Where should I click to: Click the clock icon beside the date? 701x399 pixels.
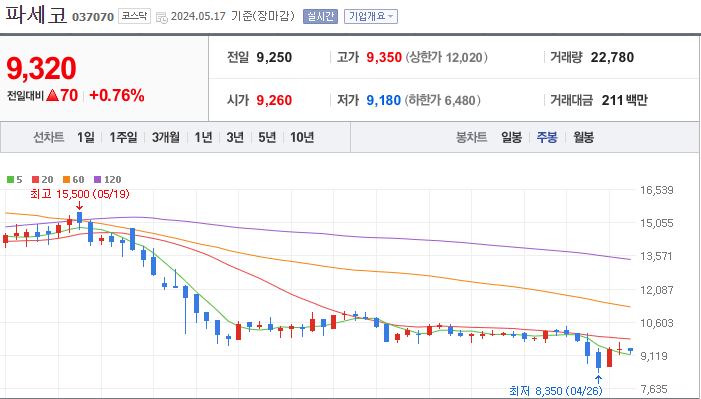(162, 17)
